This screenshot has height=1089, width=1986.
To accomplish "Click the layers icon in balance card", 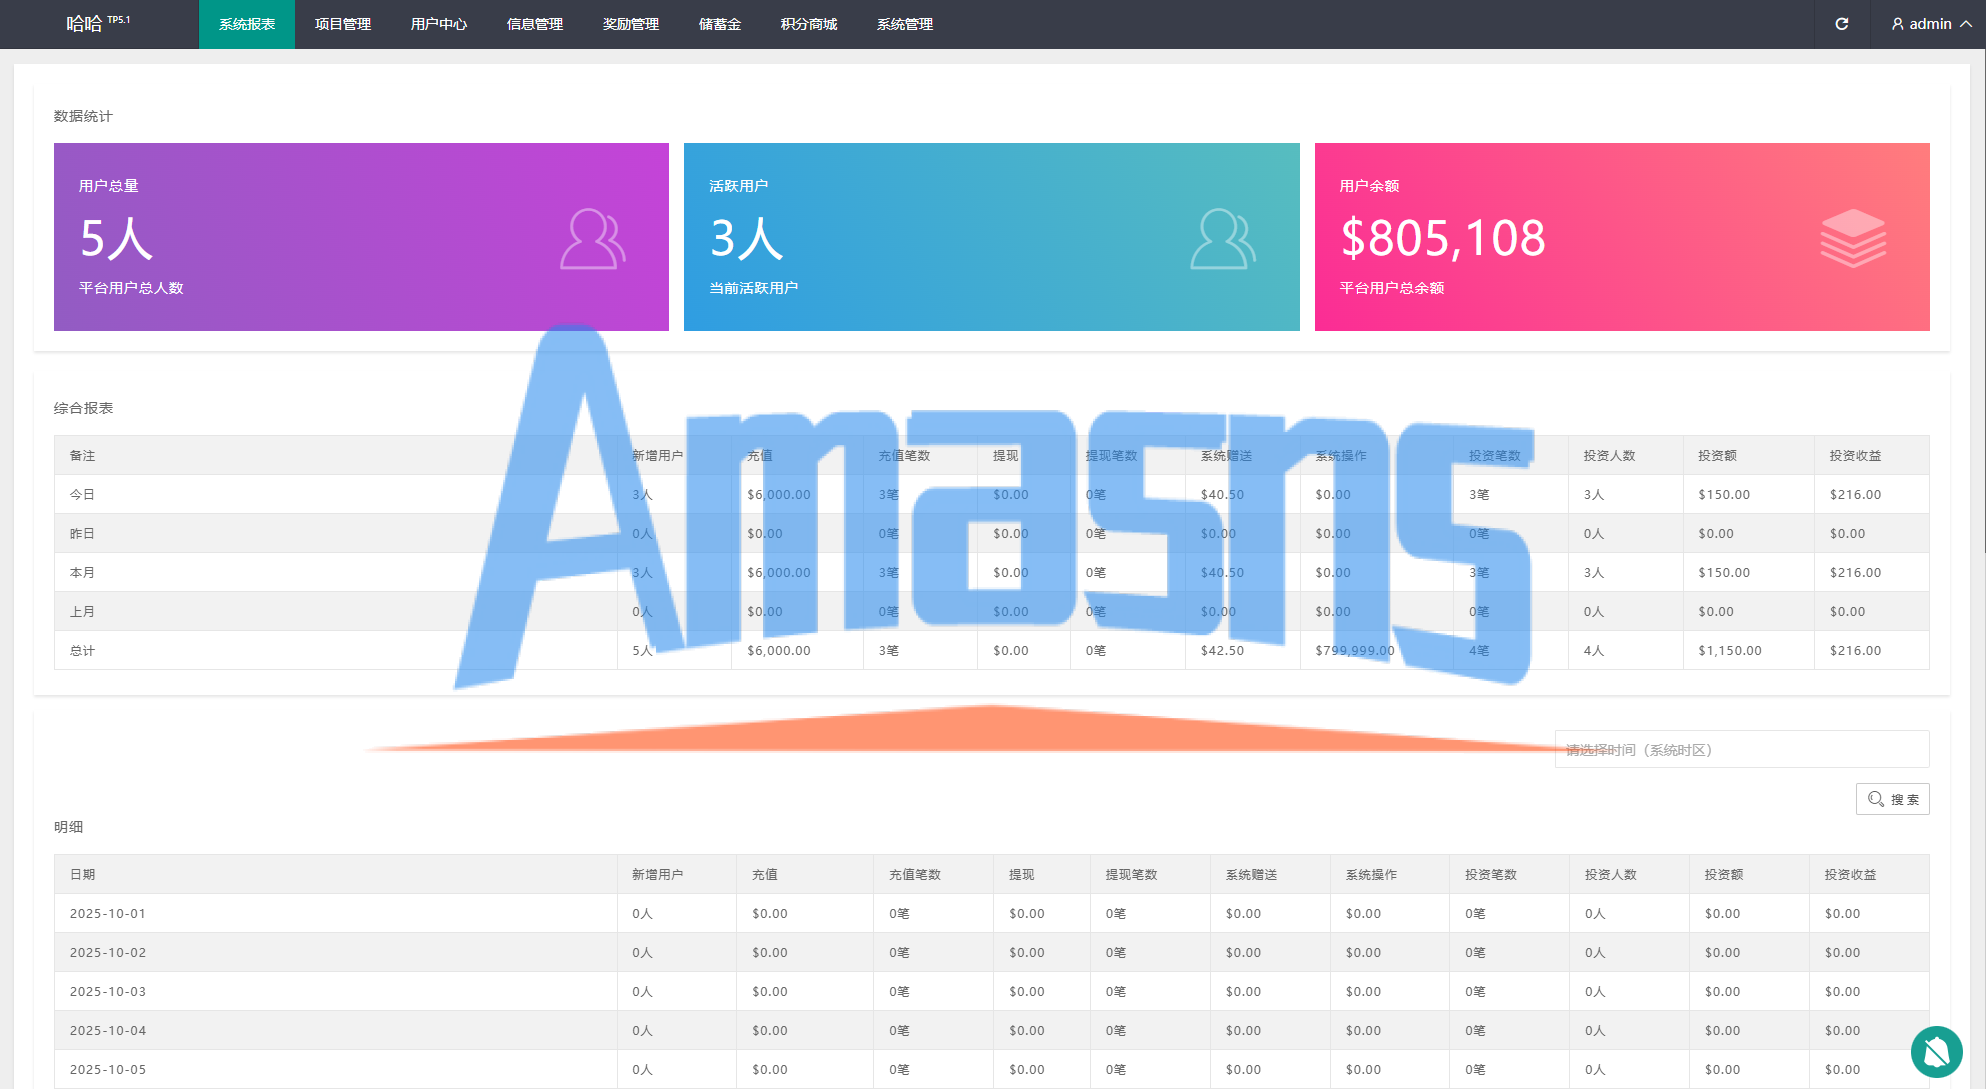I will [1852, 238].
